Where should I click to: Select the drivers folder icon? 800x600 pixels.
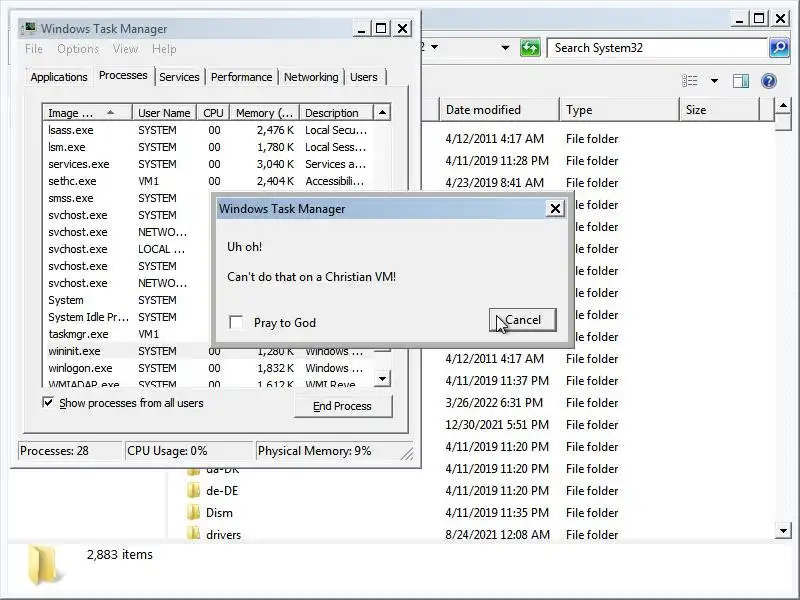193,534
